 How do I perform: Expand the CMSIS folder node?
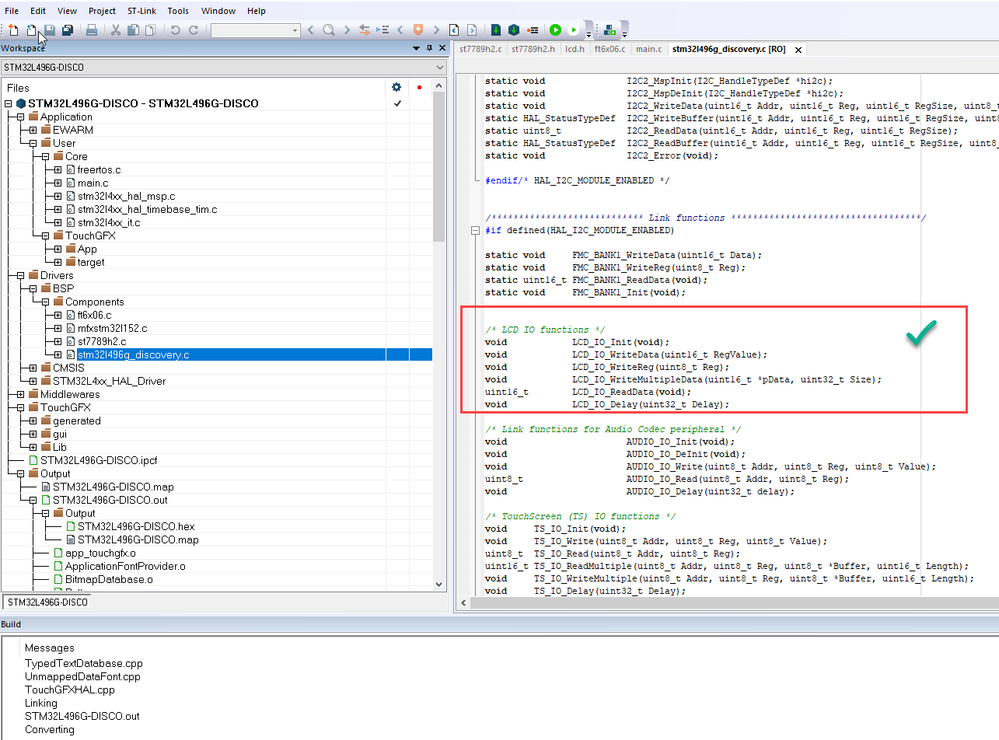(32, 368)
